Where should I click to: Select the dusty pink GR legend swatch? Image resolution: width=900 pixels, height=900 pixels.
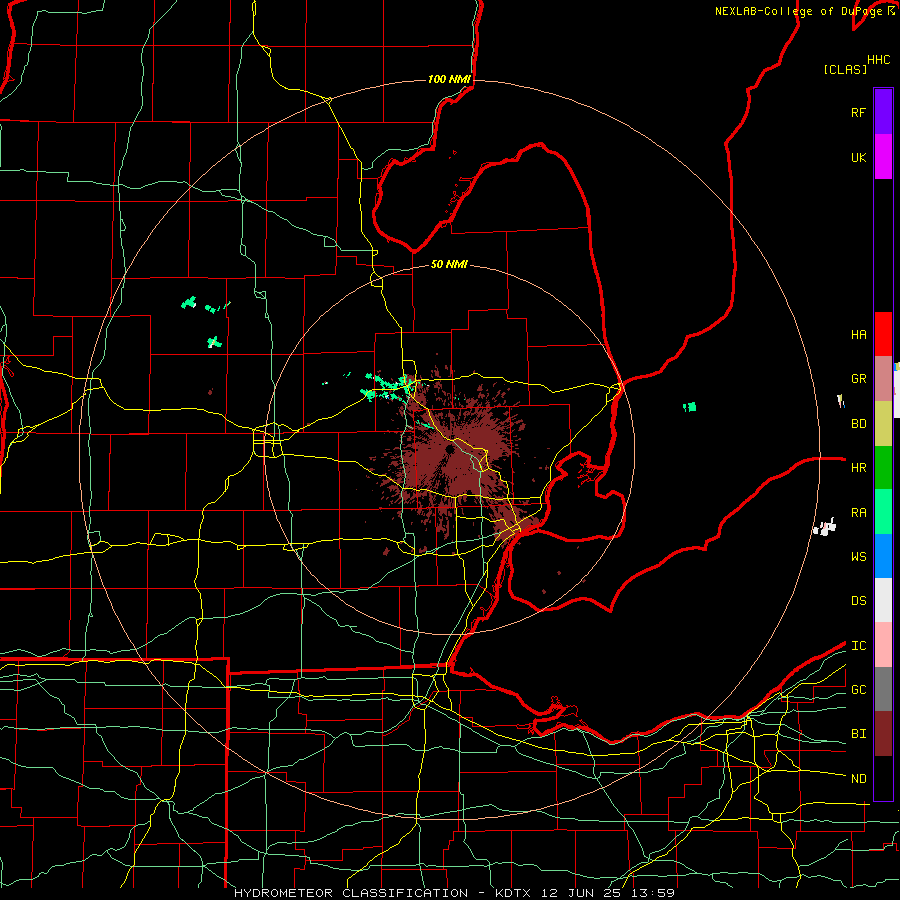click(x=883, y=378)
